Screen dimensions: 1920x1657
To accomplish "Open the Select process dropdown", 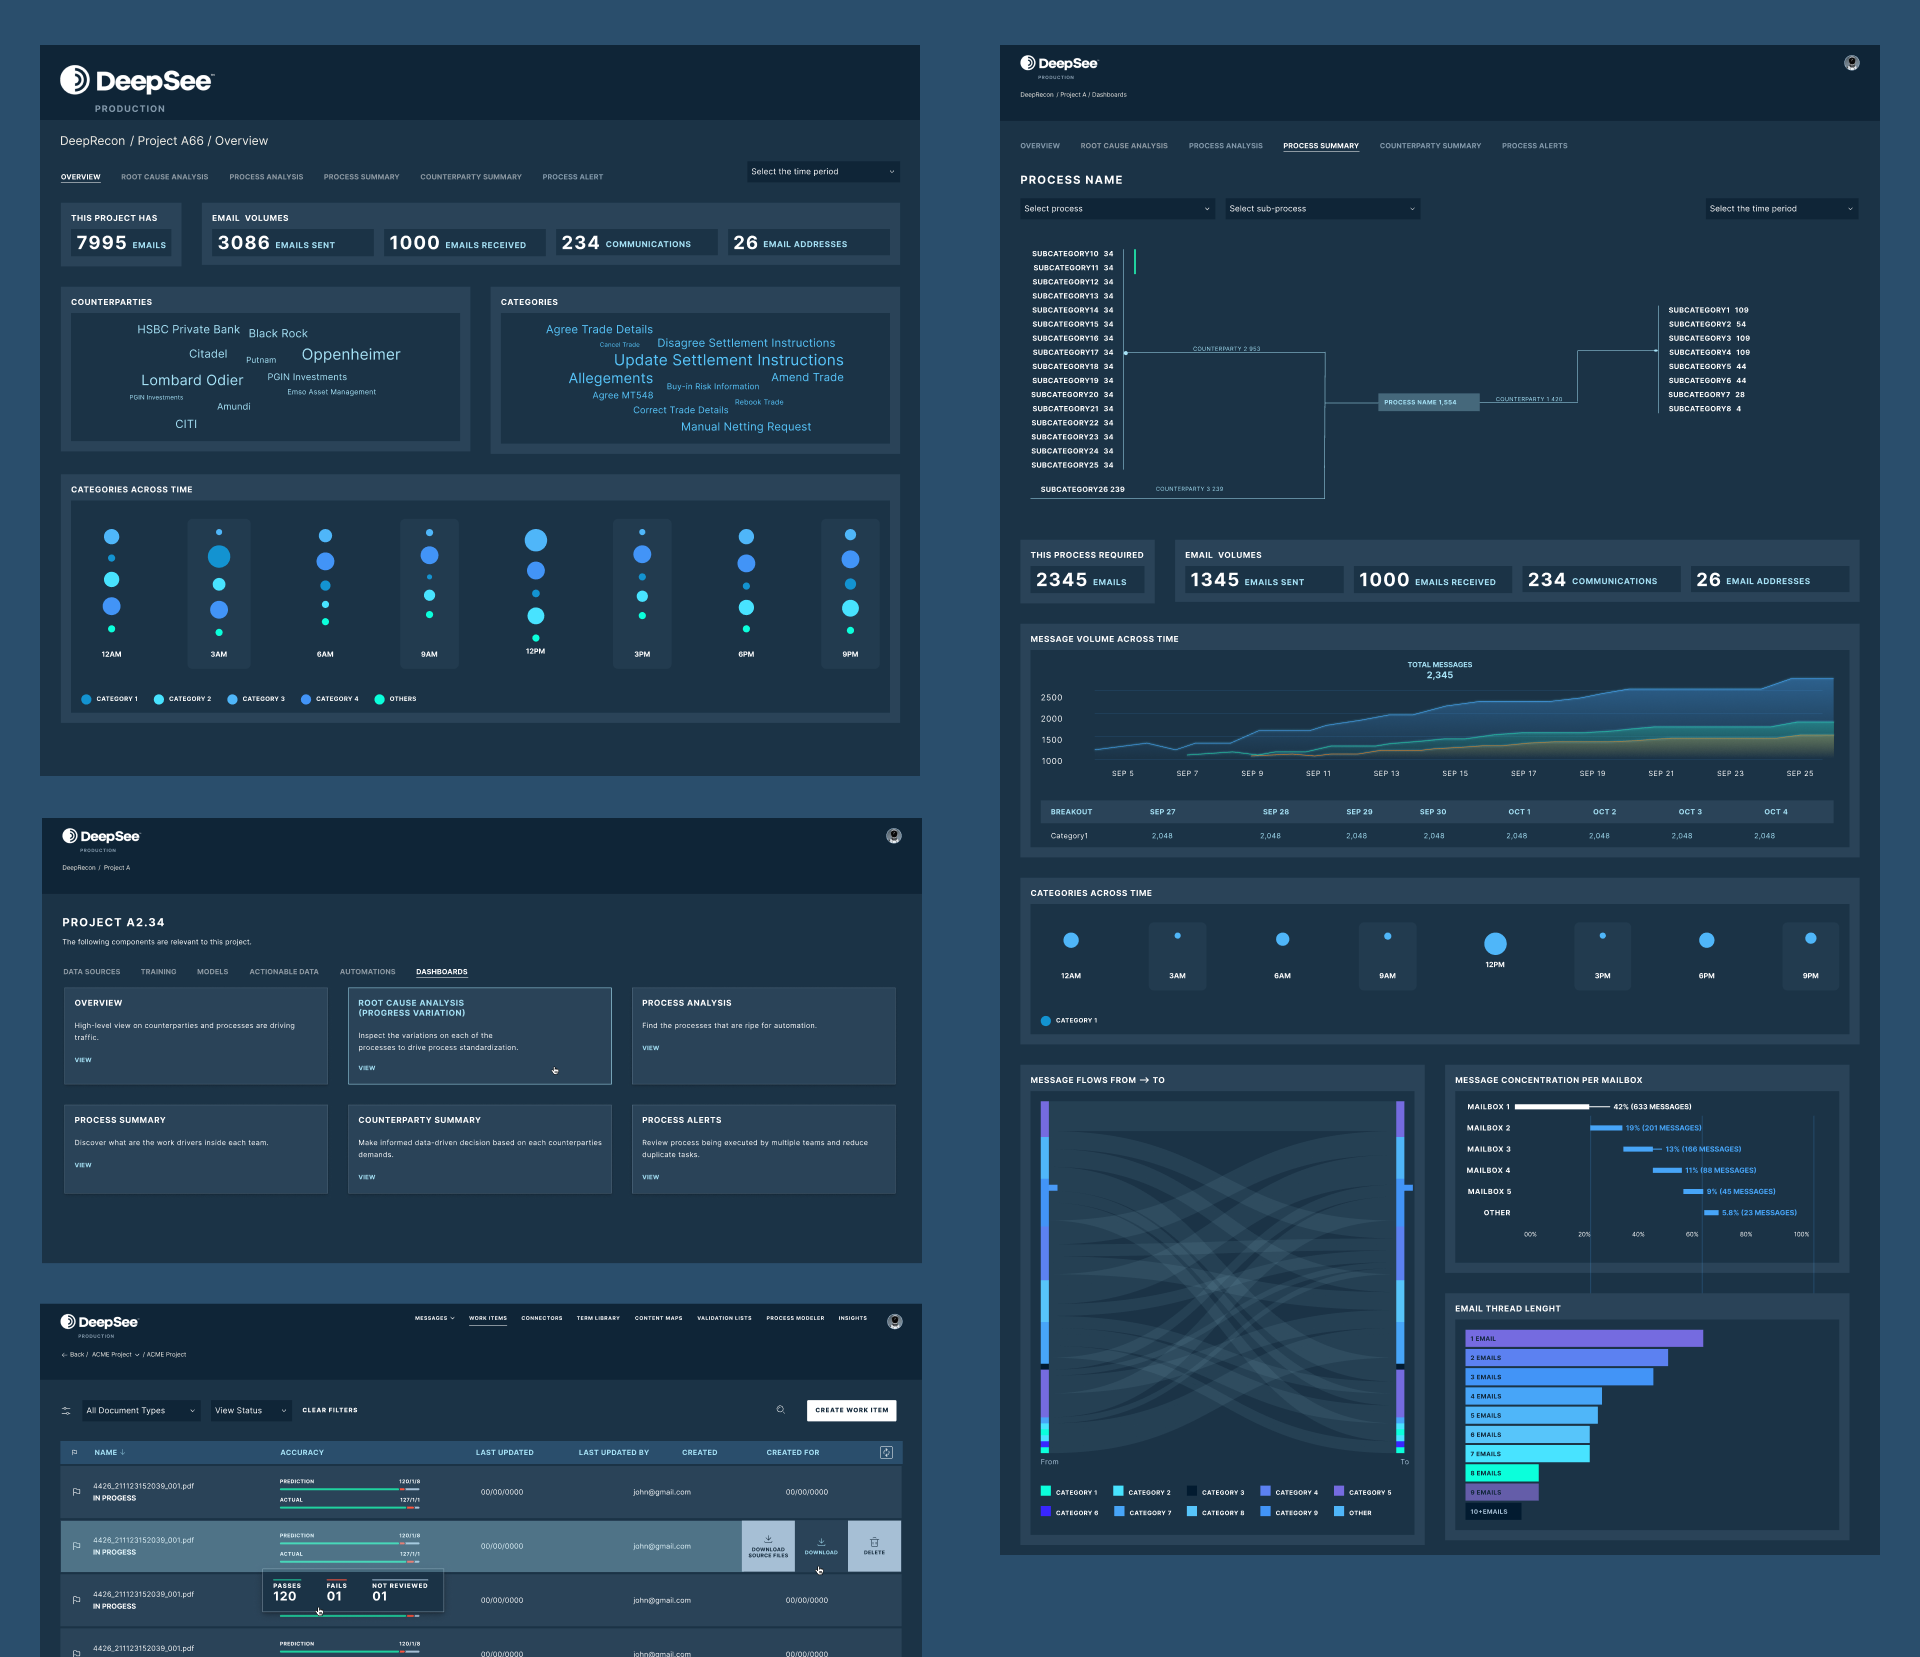I will tap(1116, 209).
